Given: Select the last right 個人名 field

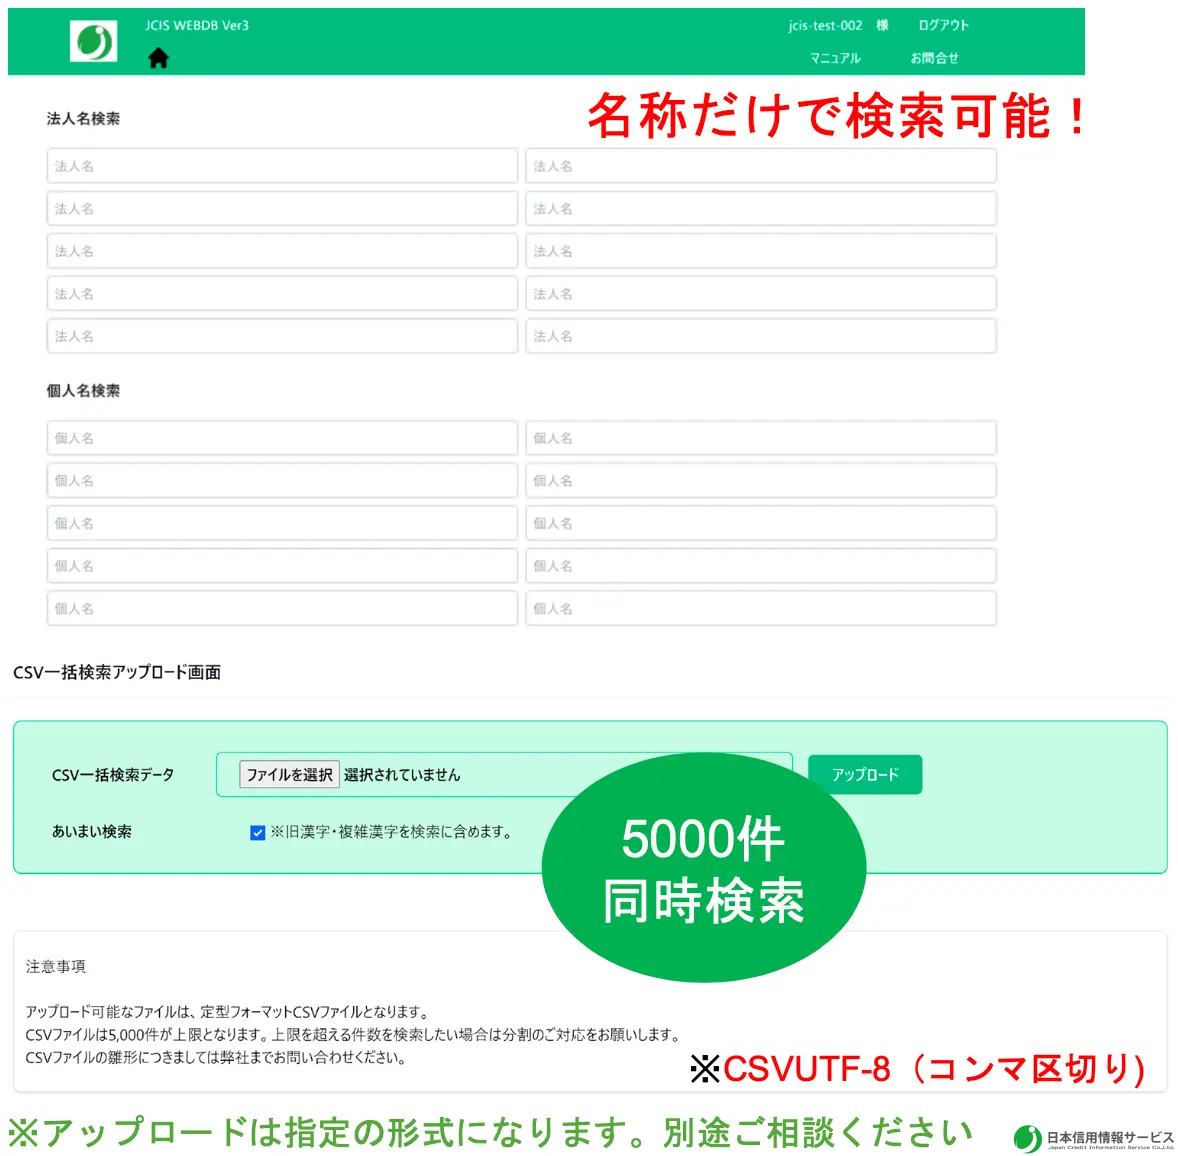Looking at the screenshot, I should pyautogui.click(x=761, y=608).
